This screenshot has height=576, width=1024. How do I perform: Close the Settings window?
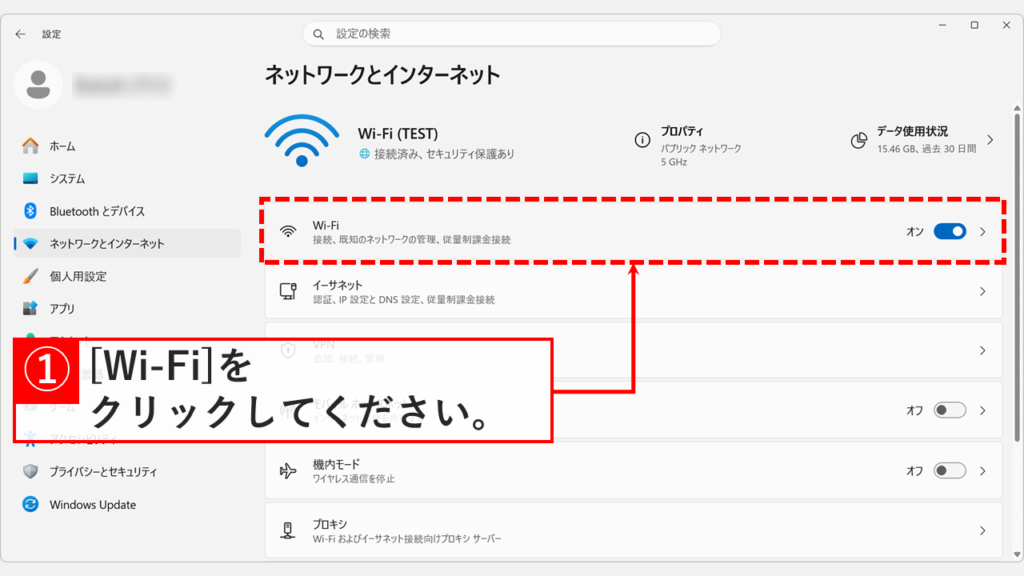click(x=1006, y=25)
